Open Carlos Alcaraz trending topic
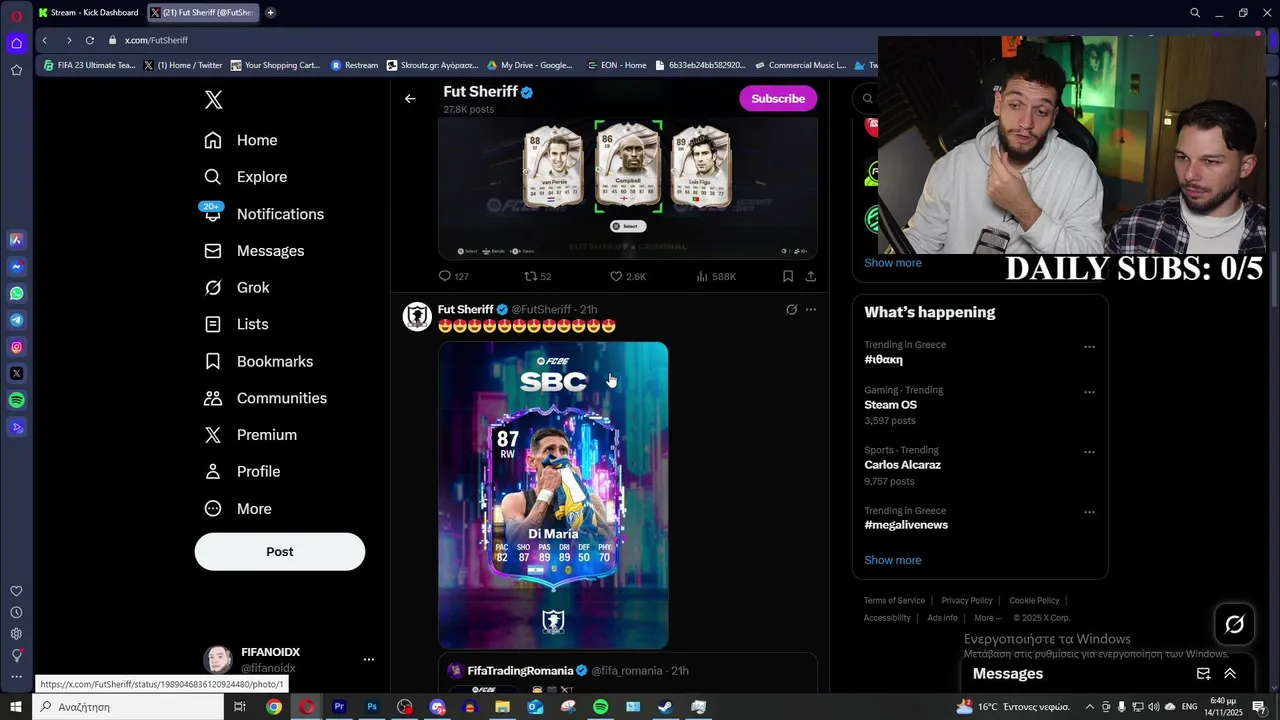Screen dimensions: 1280x720 902,465
